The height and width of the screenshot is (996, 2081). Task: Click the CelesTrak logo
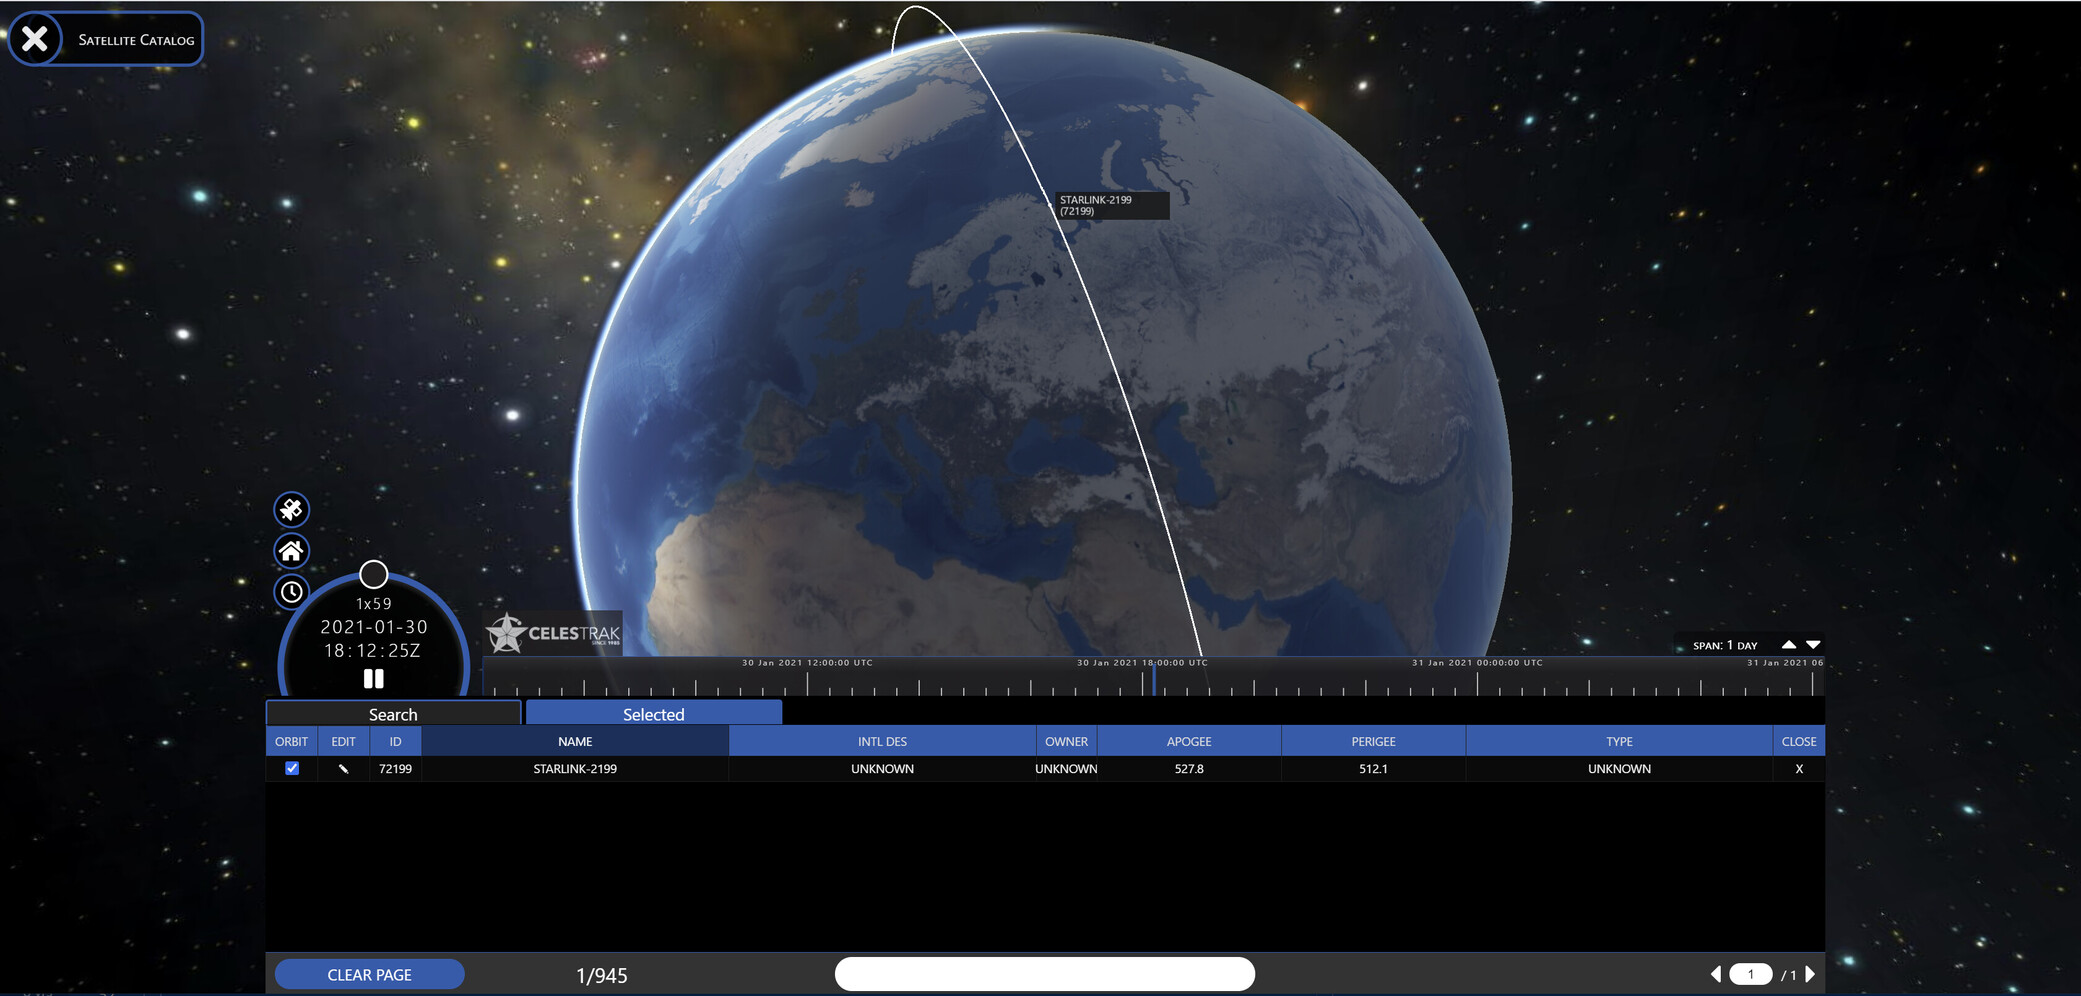tap(554, 634)
